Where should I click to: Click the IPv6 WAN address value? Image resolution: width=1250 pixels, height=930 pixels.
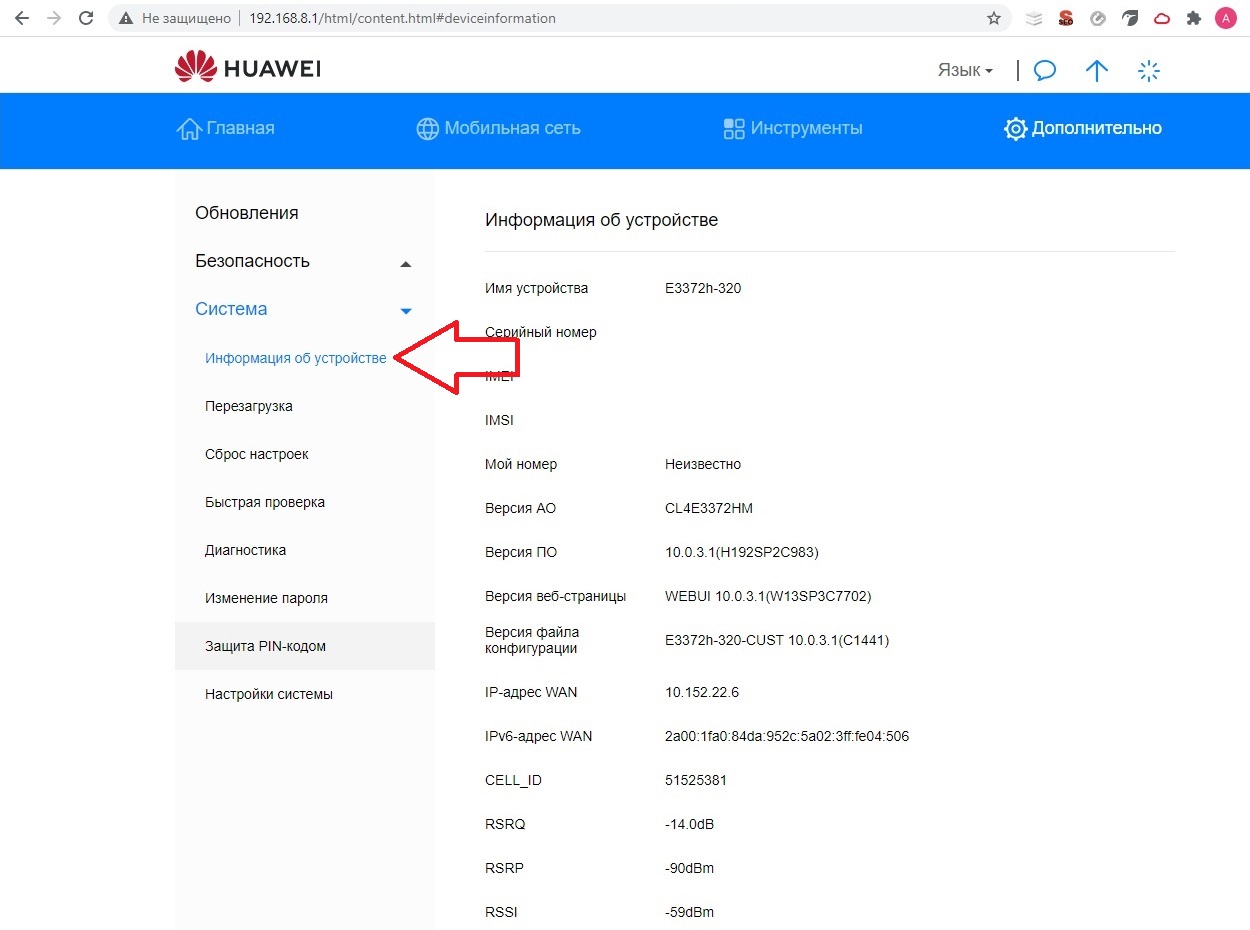point(787,736)
